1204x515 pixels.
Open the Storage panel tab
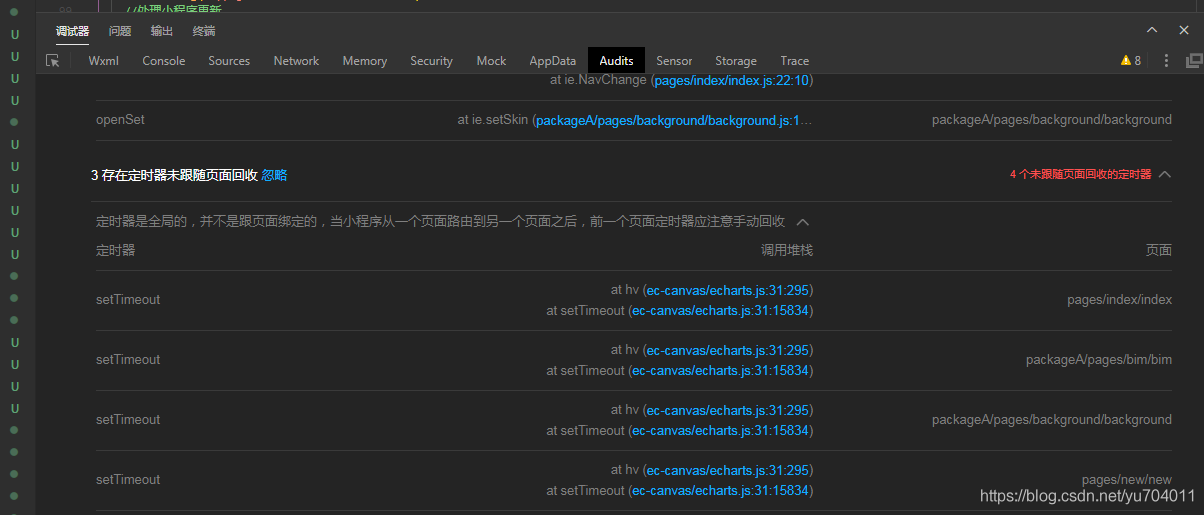coord(736,61)
